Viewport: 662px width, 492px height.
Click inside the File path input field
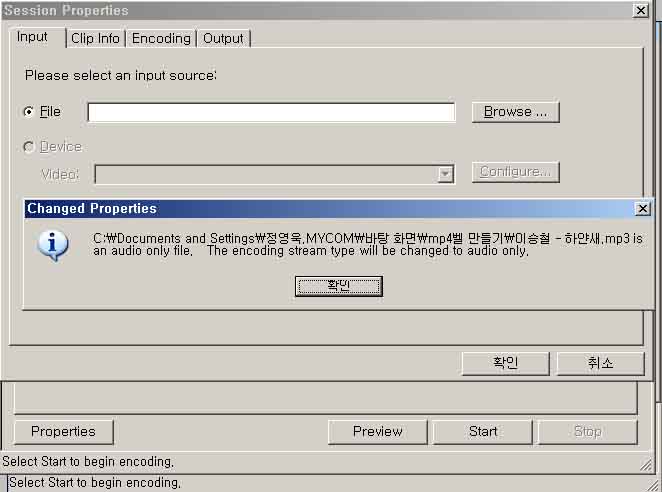click(x=271, y=112)
